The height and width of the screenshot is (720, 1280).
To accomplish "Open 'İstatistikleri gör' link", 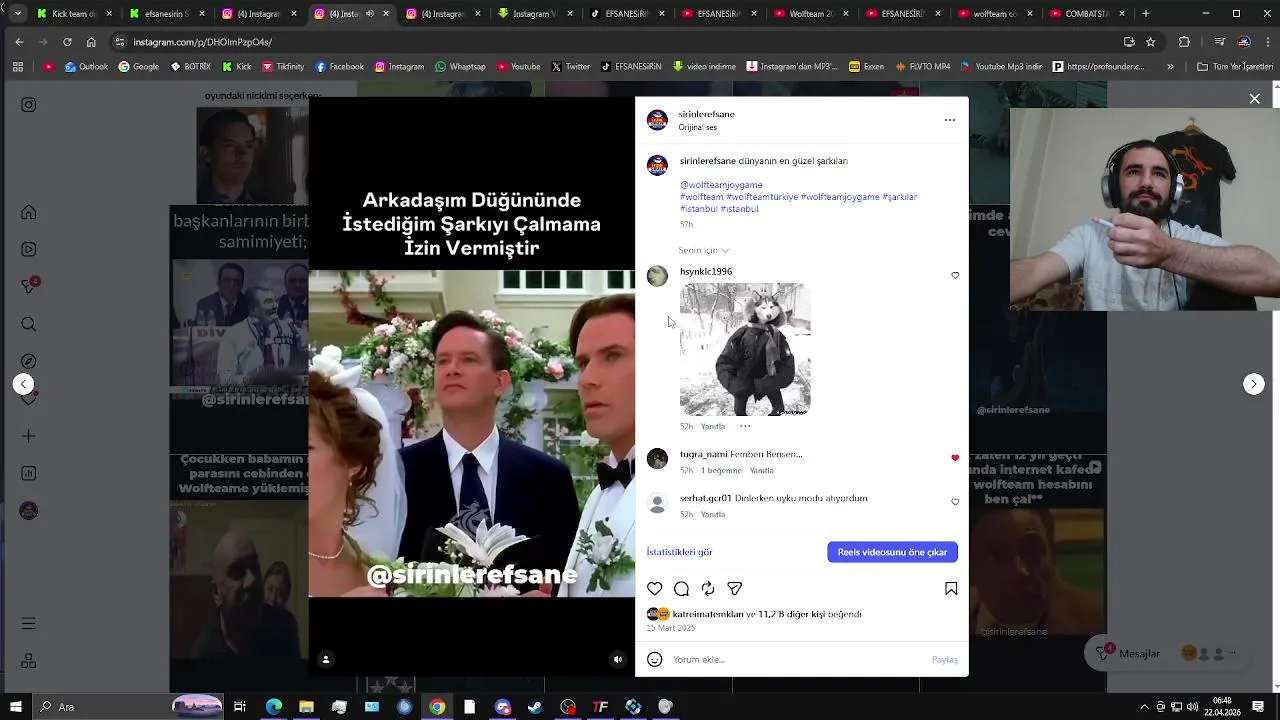I will [x=680, y=552].
